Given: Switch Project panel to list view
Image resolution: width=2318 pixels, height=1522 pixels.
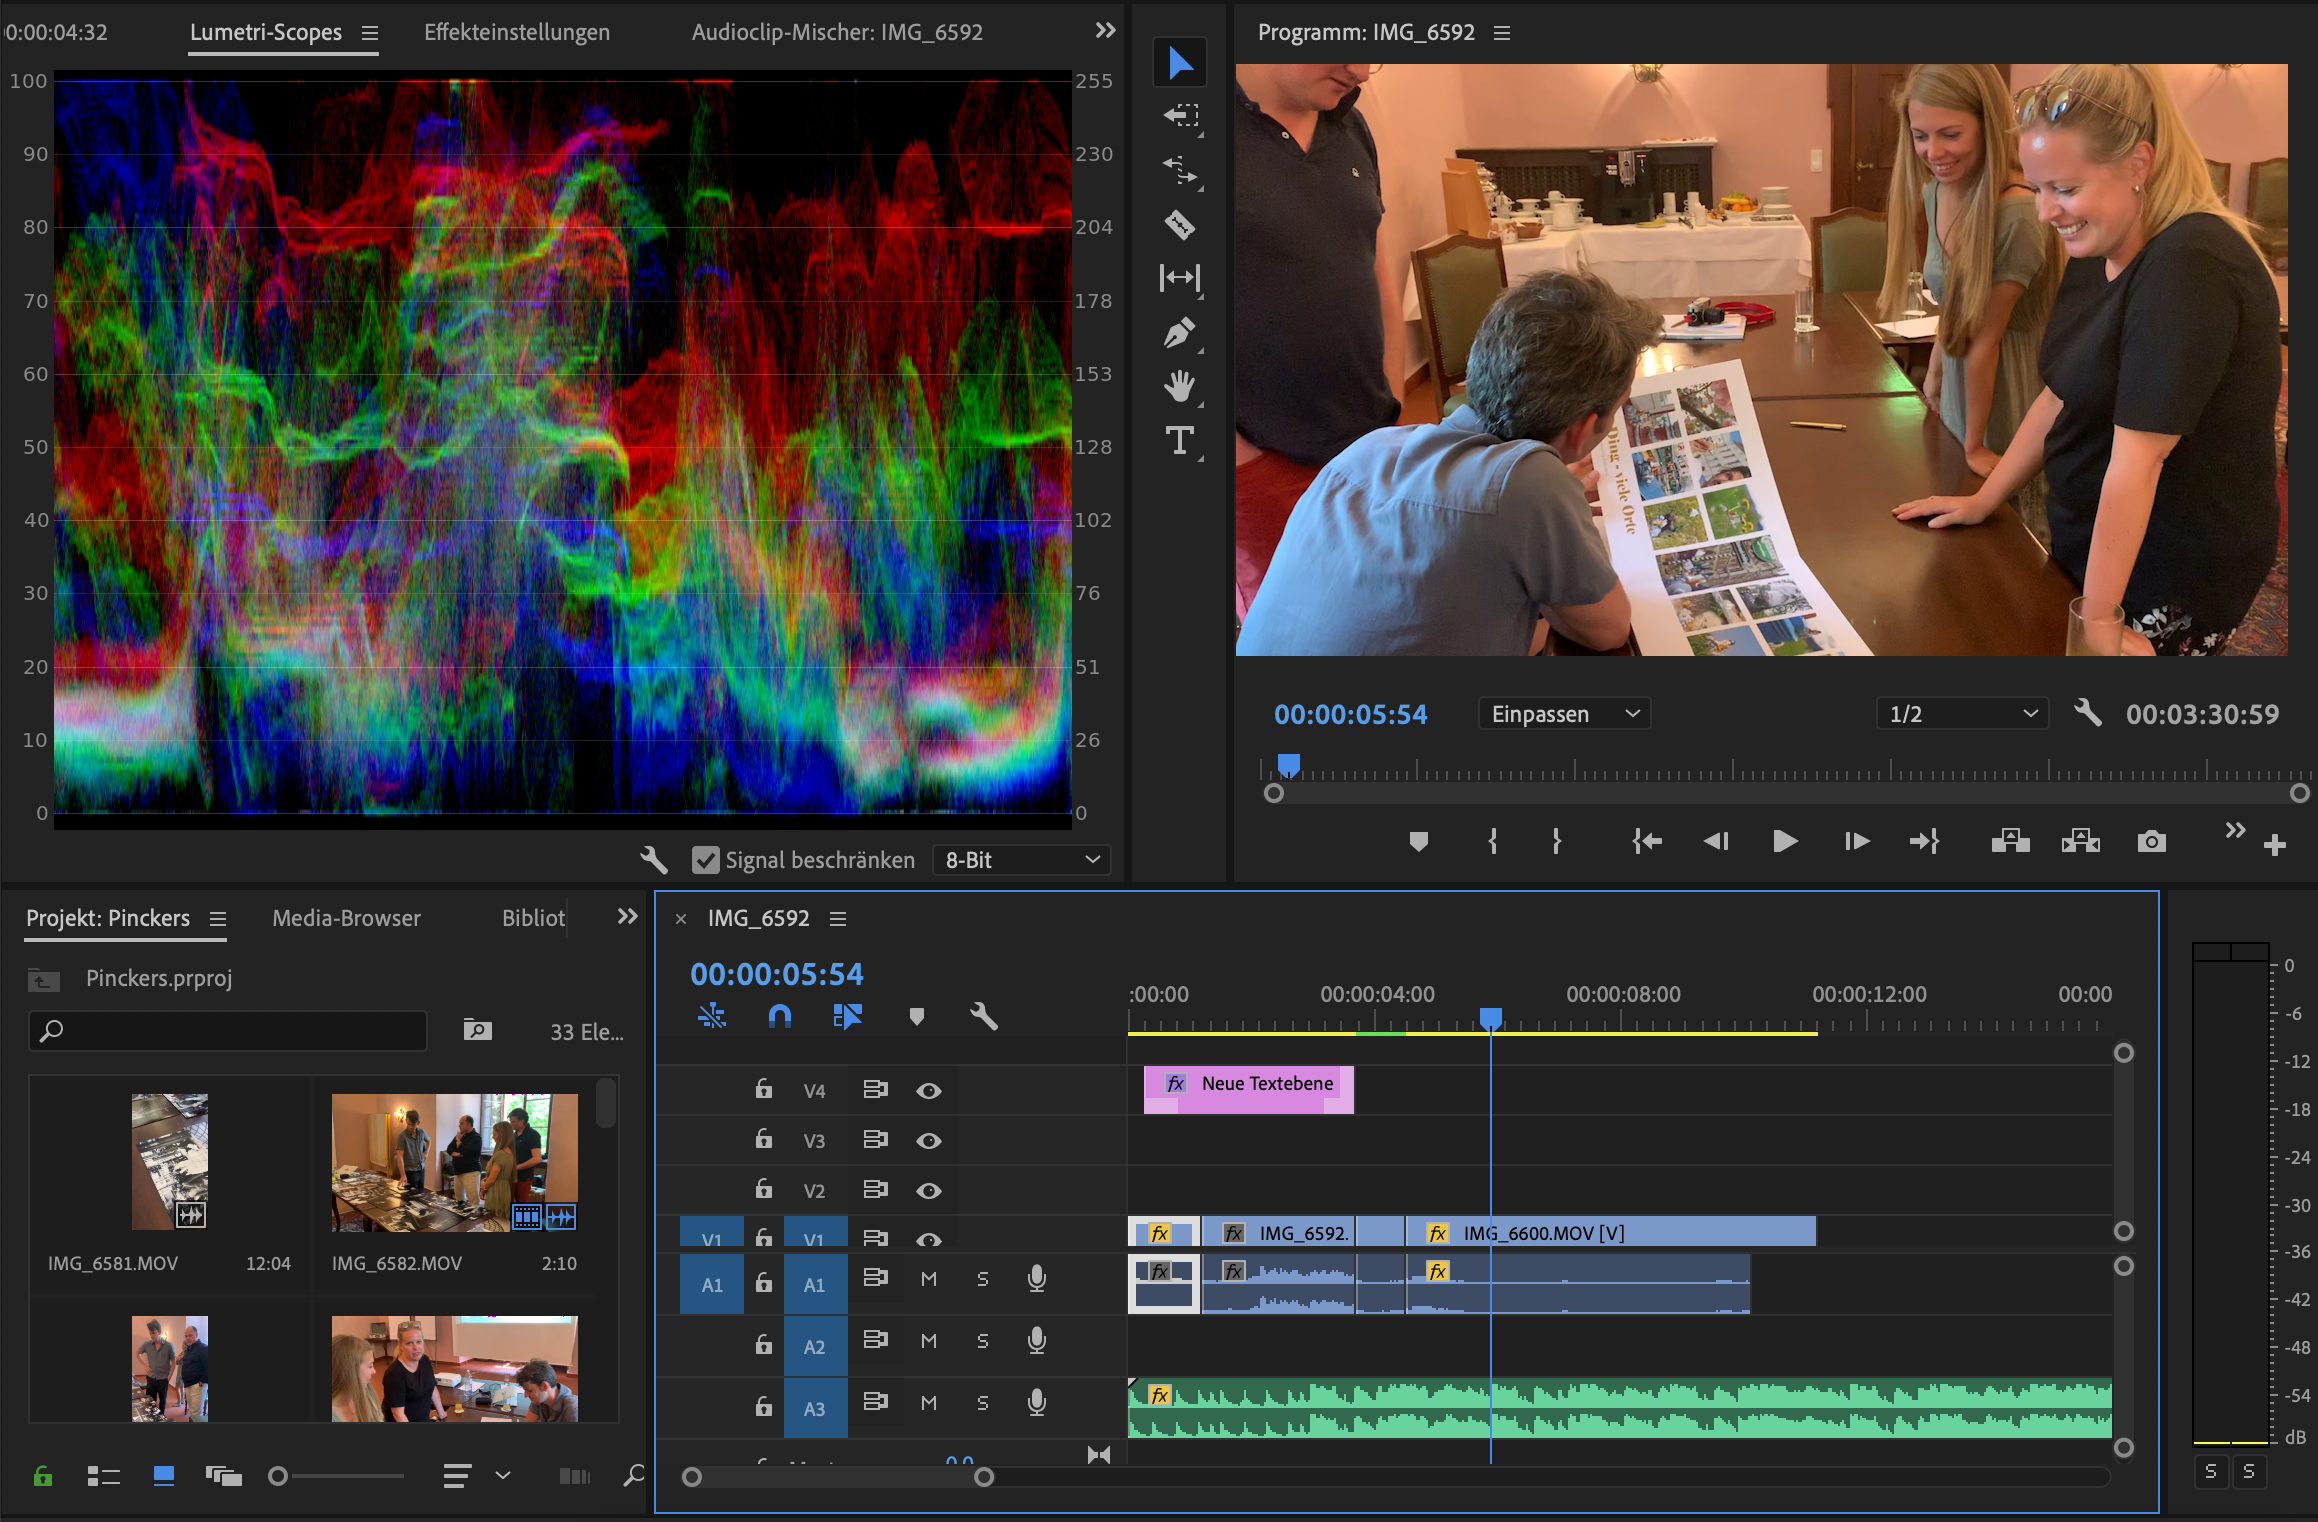Looking at the screenshot, I should [104, 1476].
